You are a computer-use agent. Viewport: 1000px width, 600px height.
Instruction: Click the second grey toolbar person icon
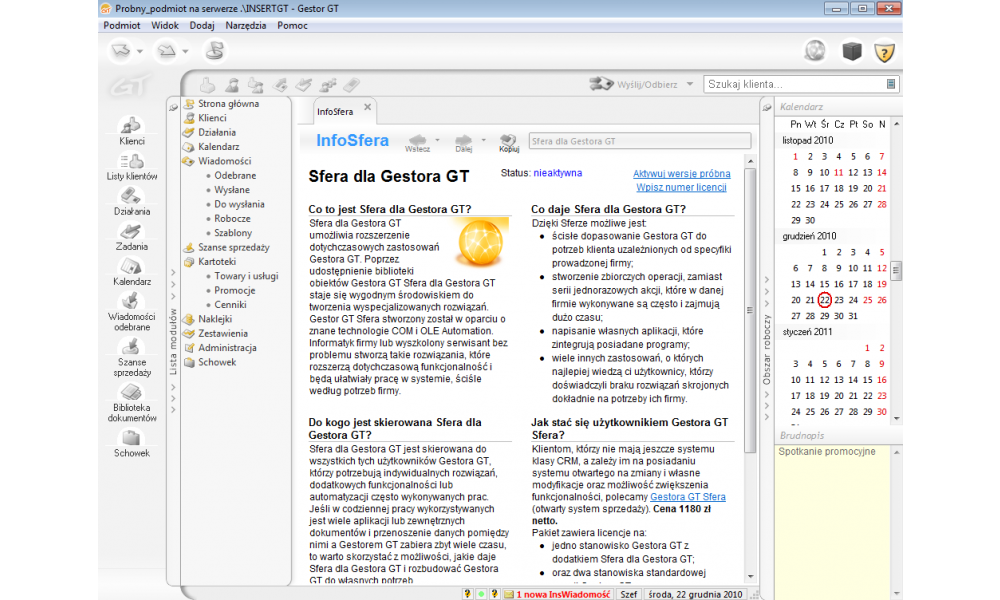click(x=232, y=84)
